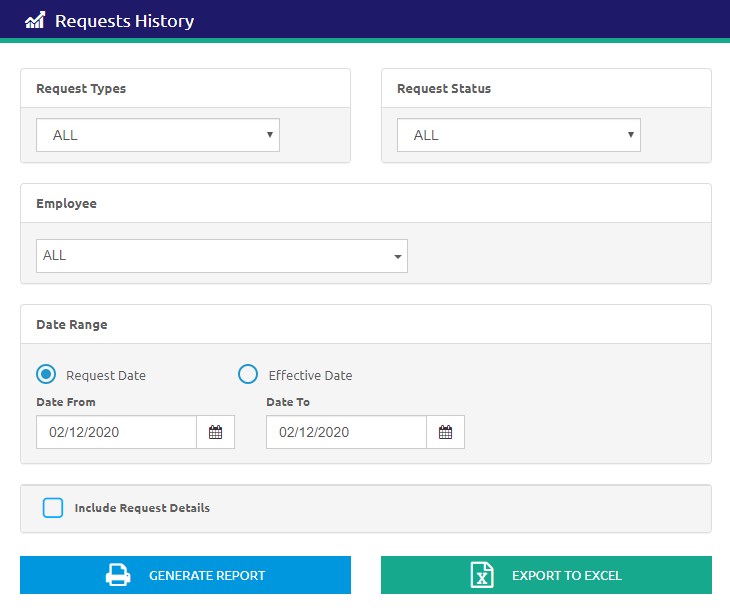Enable the Include Request Details checkbox
Image resolution: width=730 pixels, height=611 pixels.
[53, 508]
